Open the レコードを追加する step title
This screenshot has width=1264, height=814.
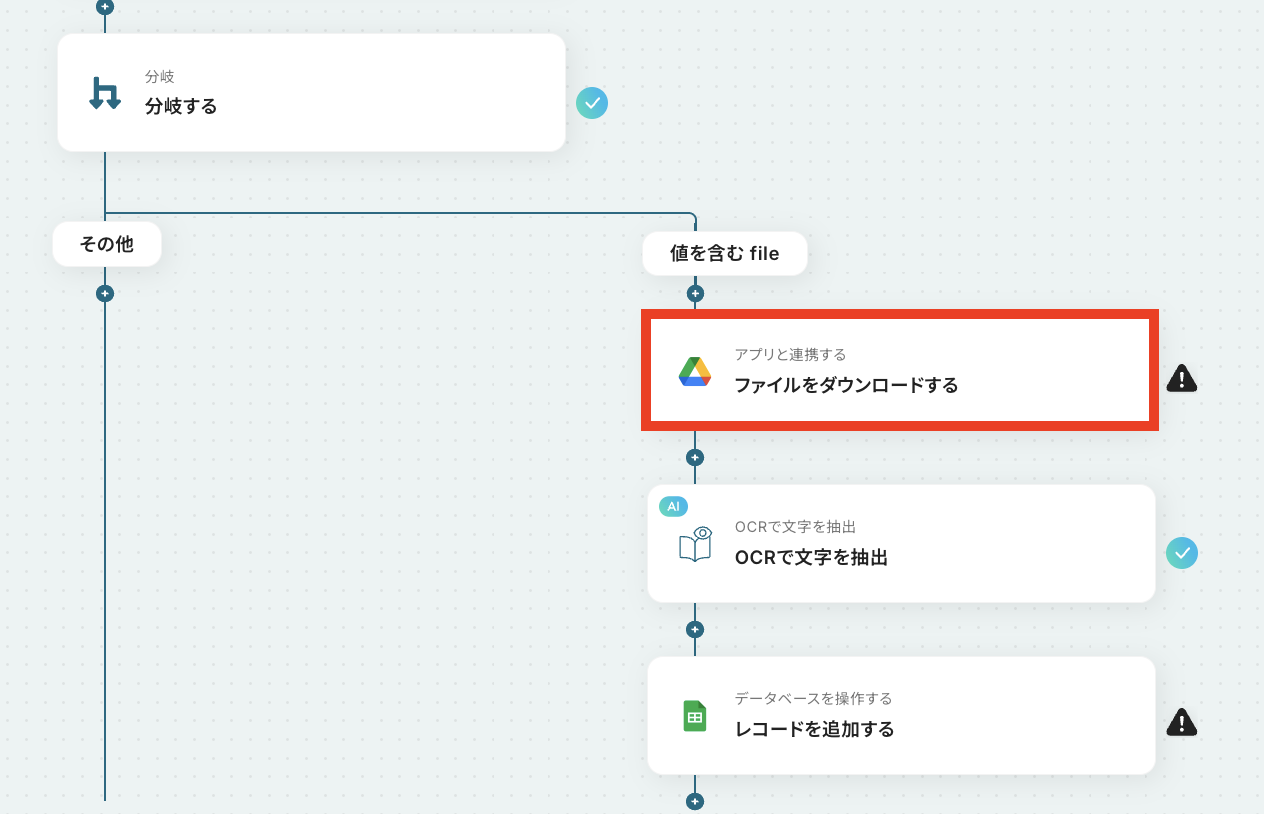click(x=814, y=730)
